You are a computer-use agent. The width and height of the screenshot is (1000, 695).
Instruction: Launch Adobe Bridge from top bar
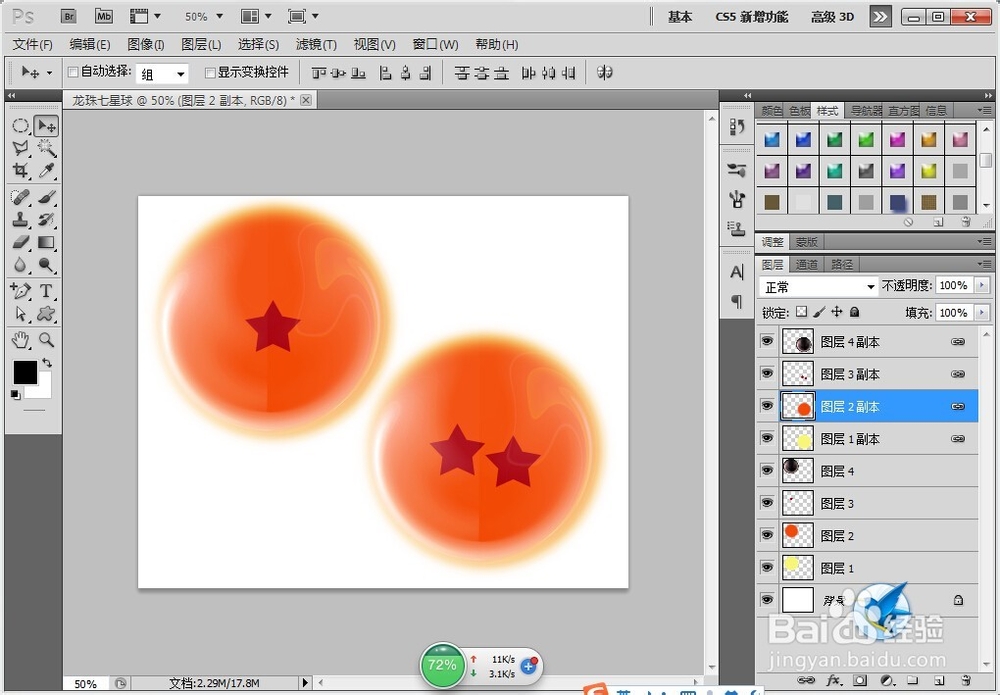tap(69, 17)
